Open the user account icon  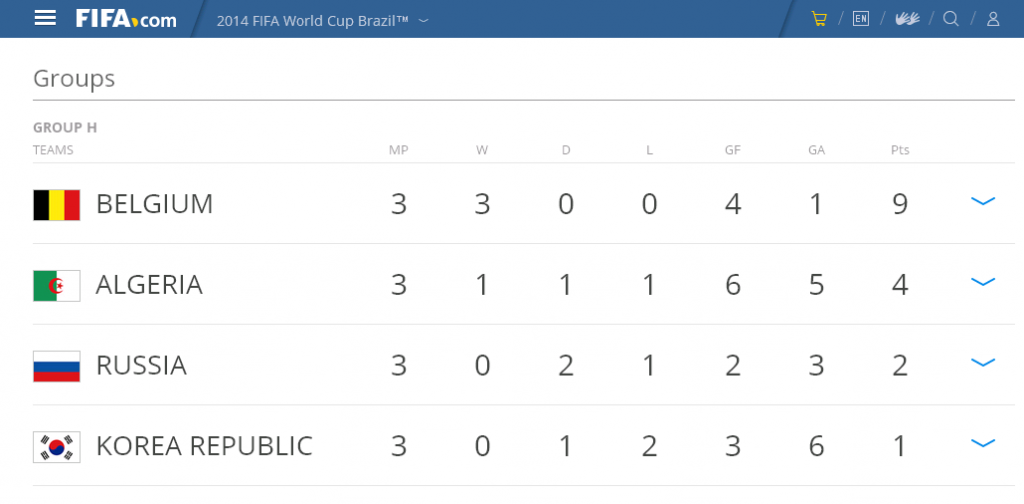tap(993, 18)
